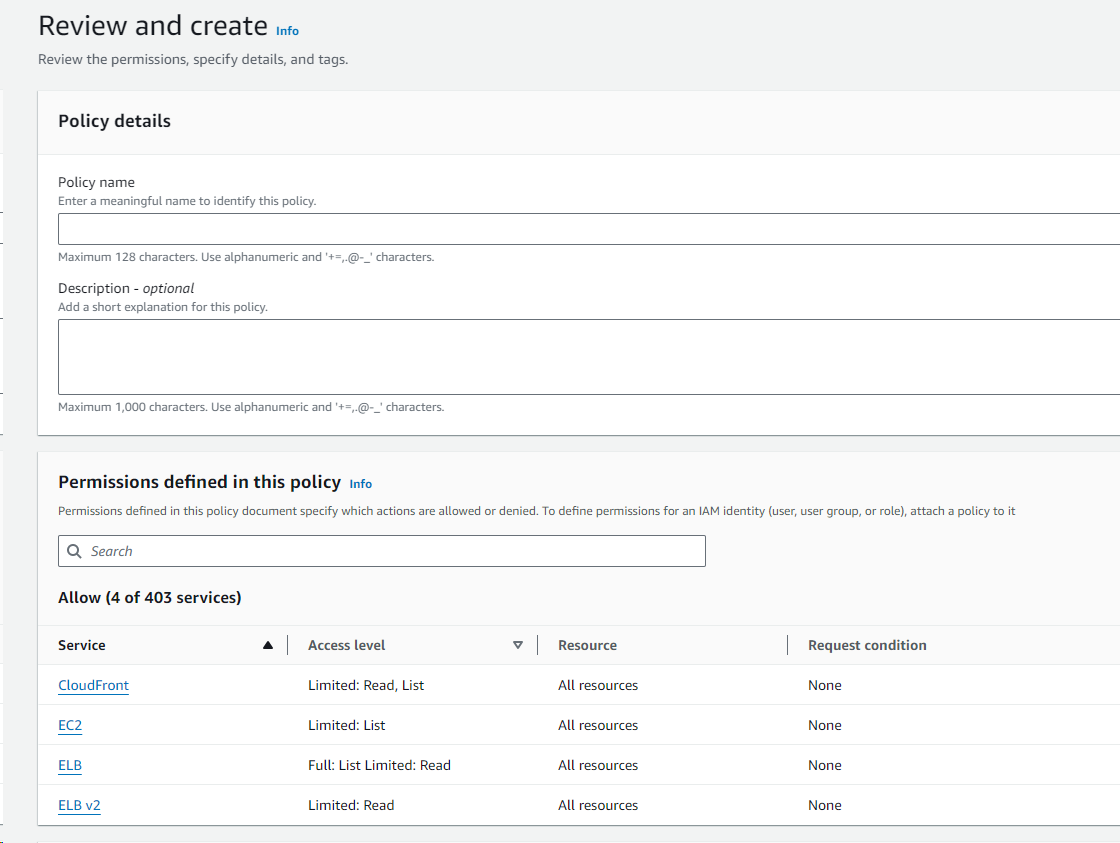
Task: Click the Info link beside Review and create
Action: coord(287,31)
